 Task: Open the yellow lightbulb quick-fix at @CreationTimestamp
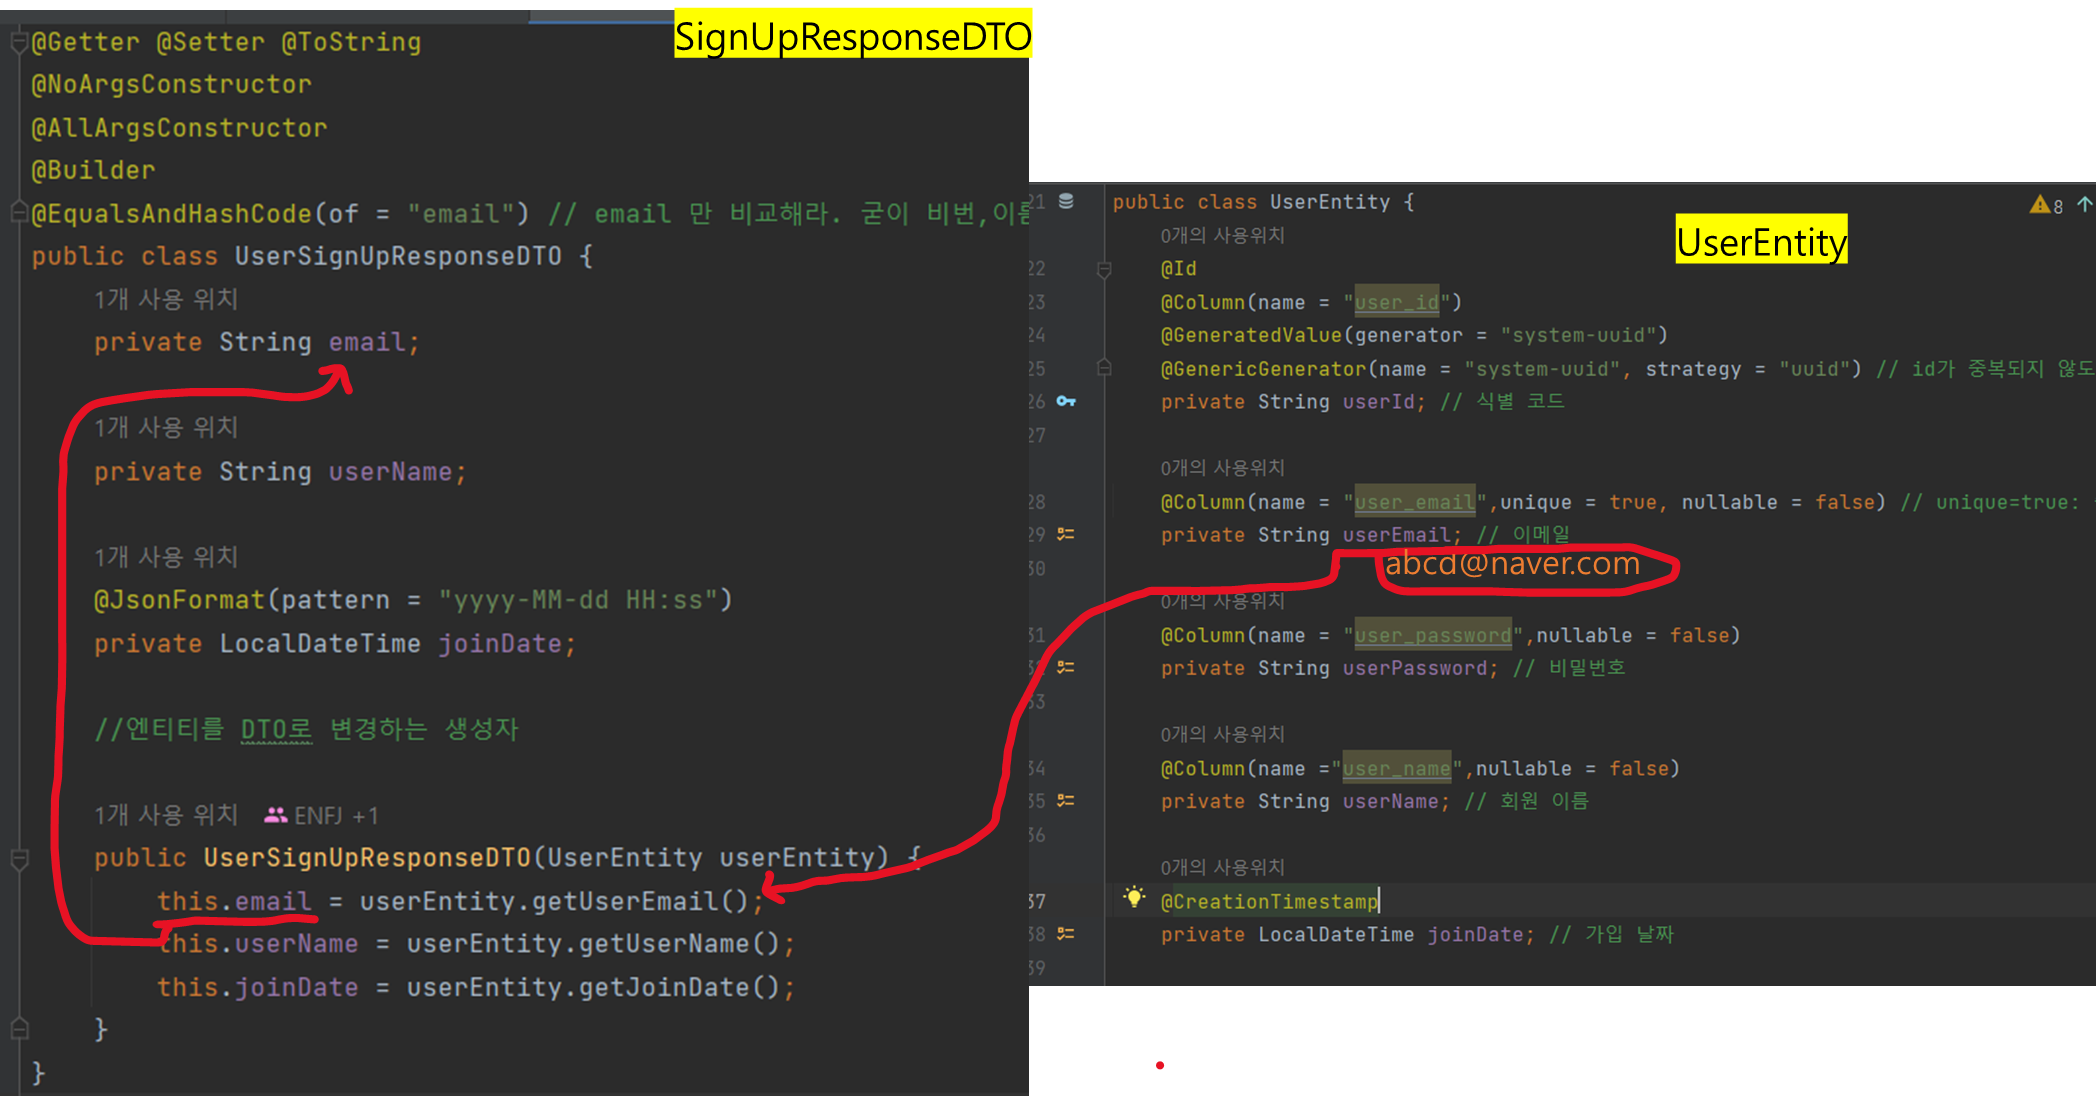coord(1133,896)
